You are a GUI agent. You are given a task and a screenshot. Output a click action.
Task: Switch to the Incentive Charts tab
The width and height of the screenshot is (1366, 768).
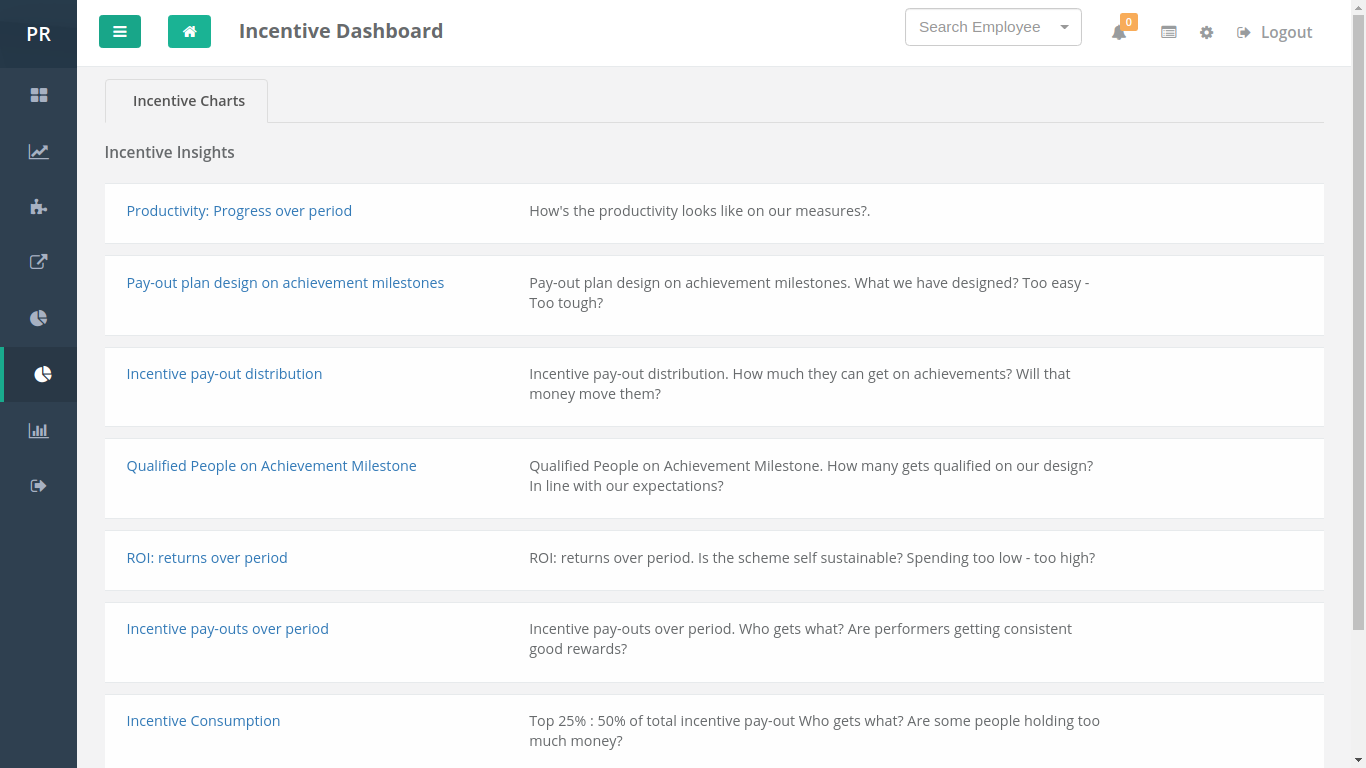(x=188, y=101)
